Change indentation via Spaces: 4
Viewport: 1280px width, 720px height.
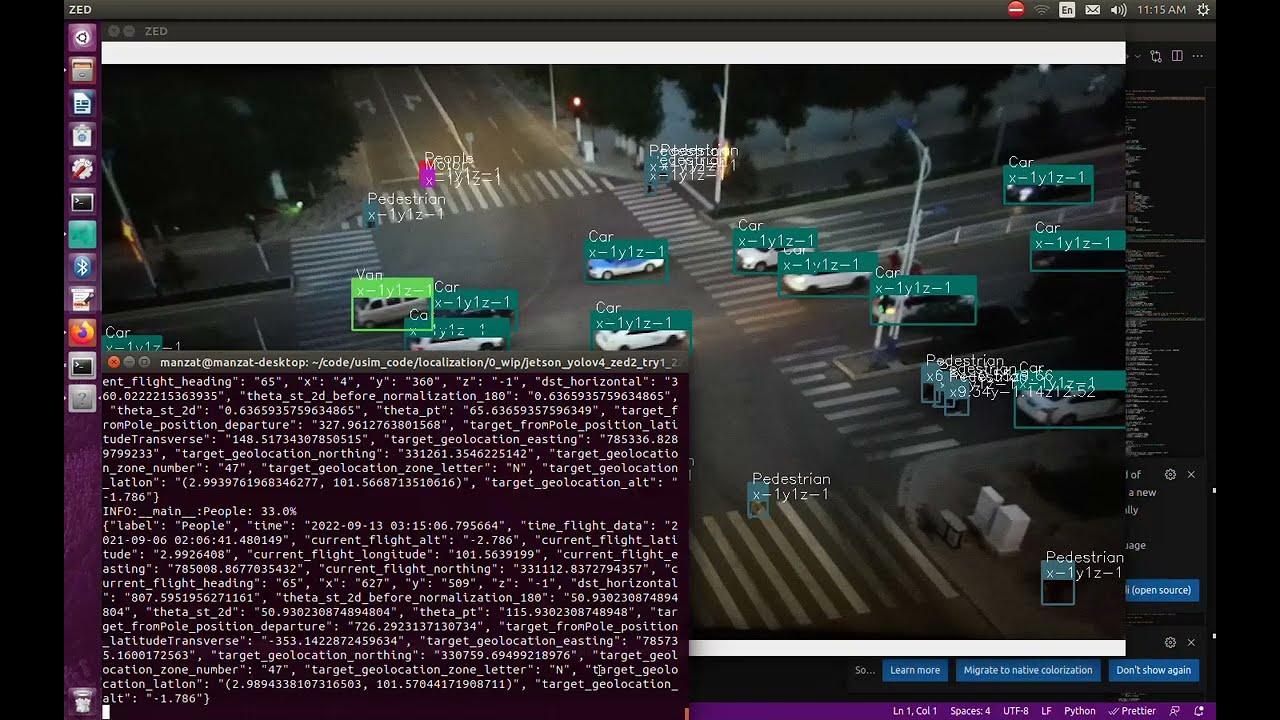[x=970, y=711]
